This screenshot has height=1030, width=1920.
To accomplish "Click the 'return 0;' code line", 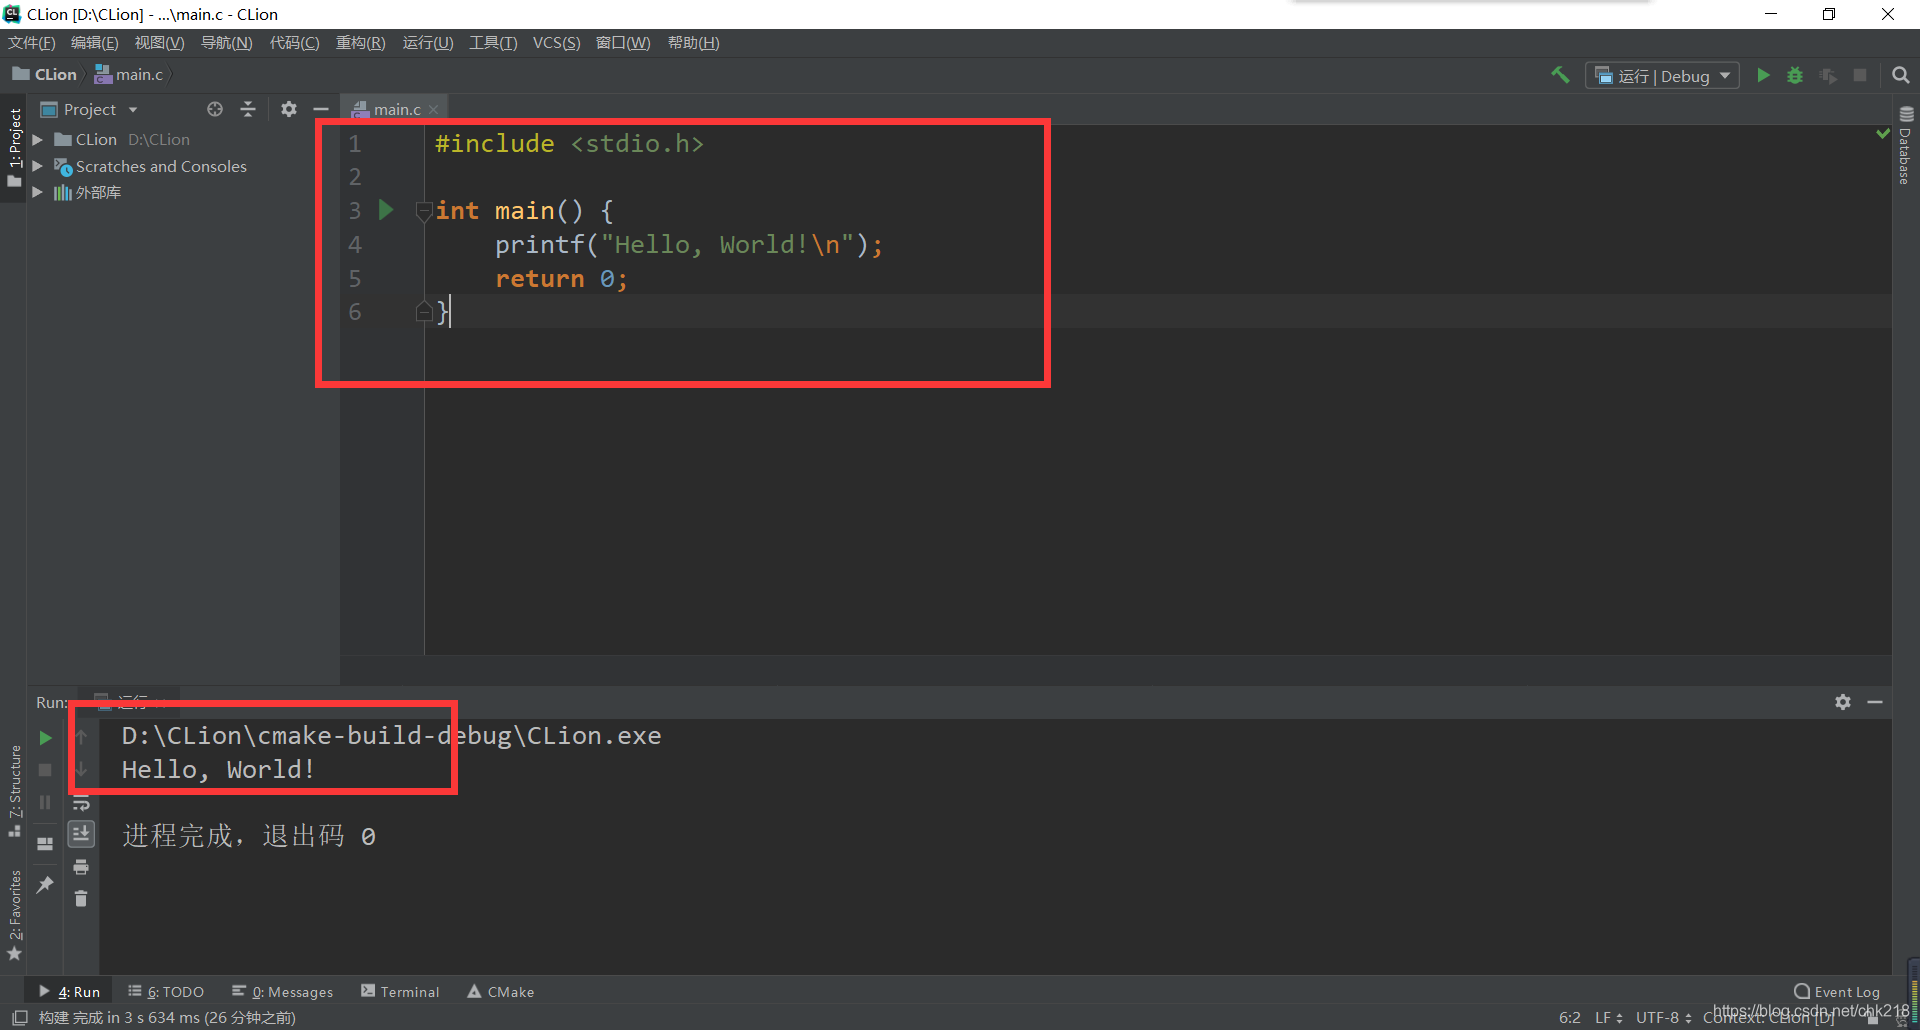I will (561, 279).
